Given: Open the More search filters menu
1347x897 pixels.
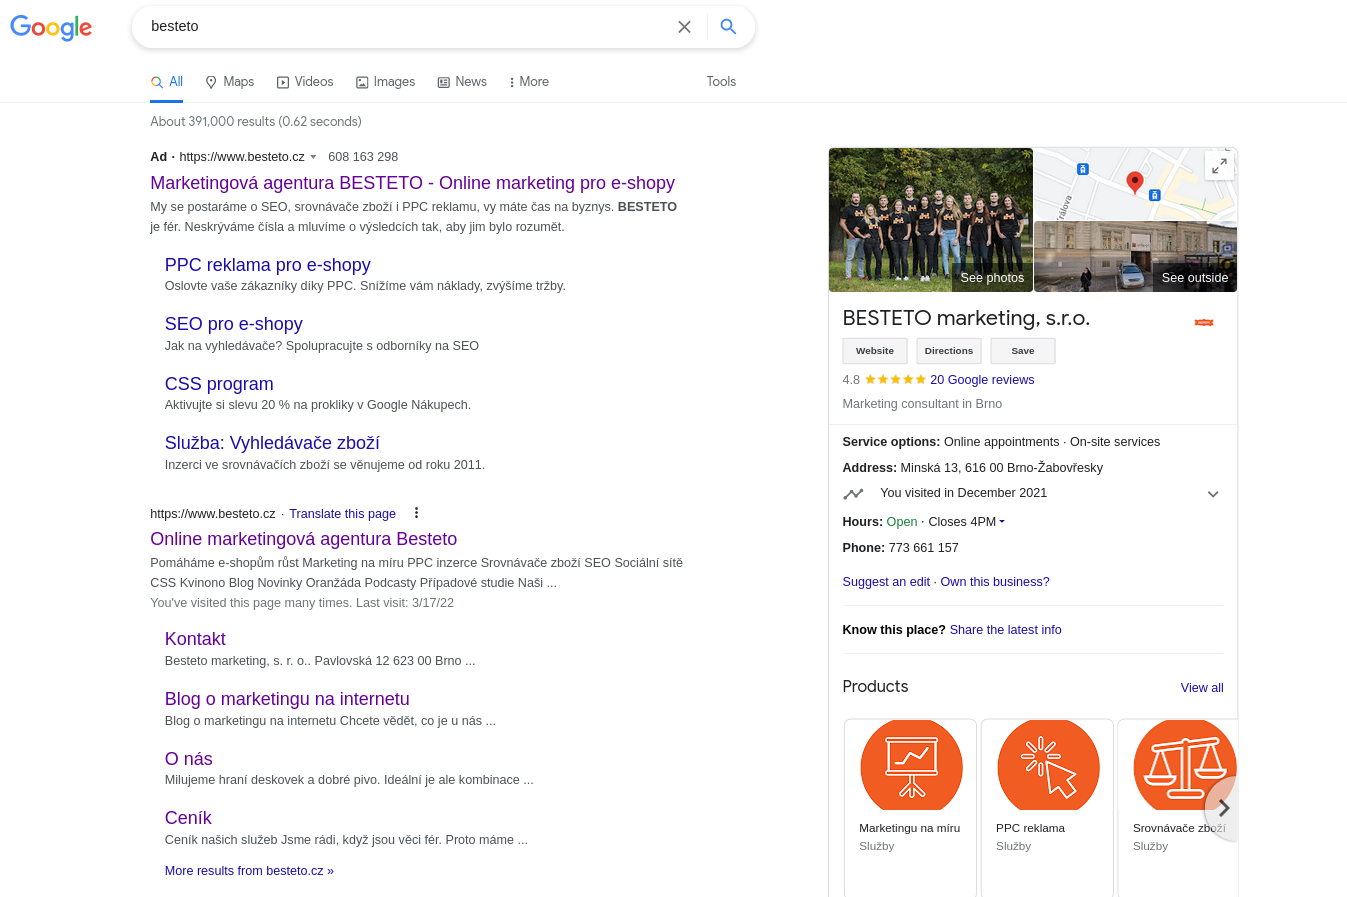Looking at the screenshot, I should pyautogui.click(x=528, y=82).
